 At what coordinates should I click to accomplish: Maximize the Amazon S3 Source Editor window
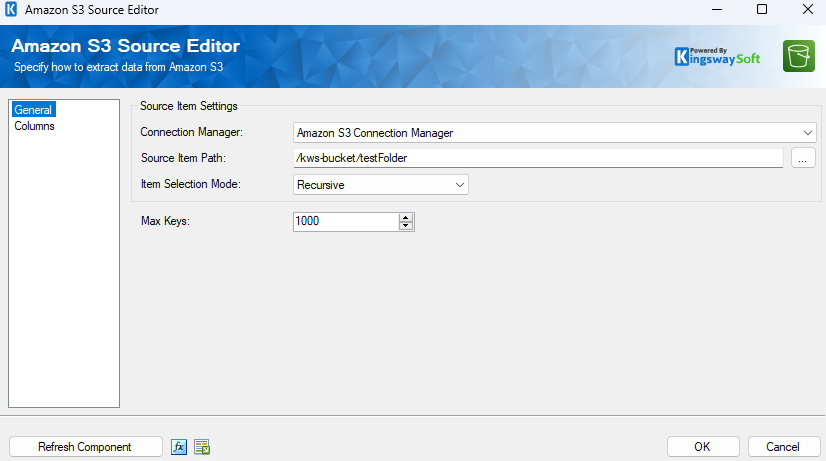[762, 9]
